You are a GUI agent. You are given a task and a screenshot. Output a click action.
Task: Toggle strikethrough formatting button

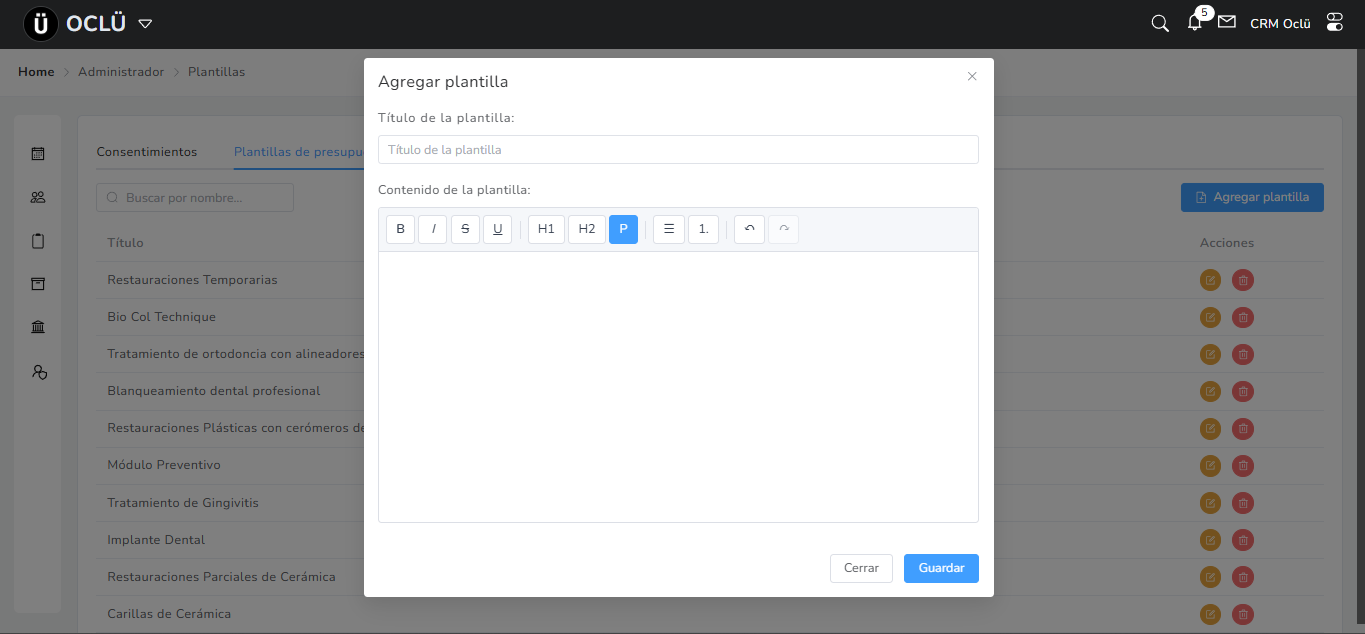coord(465,229)
